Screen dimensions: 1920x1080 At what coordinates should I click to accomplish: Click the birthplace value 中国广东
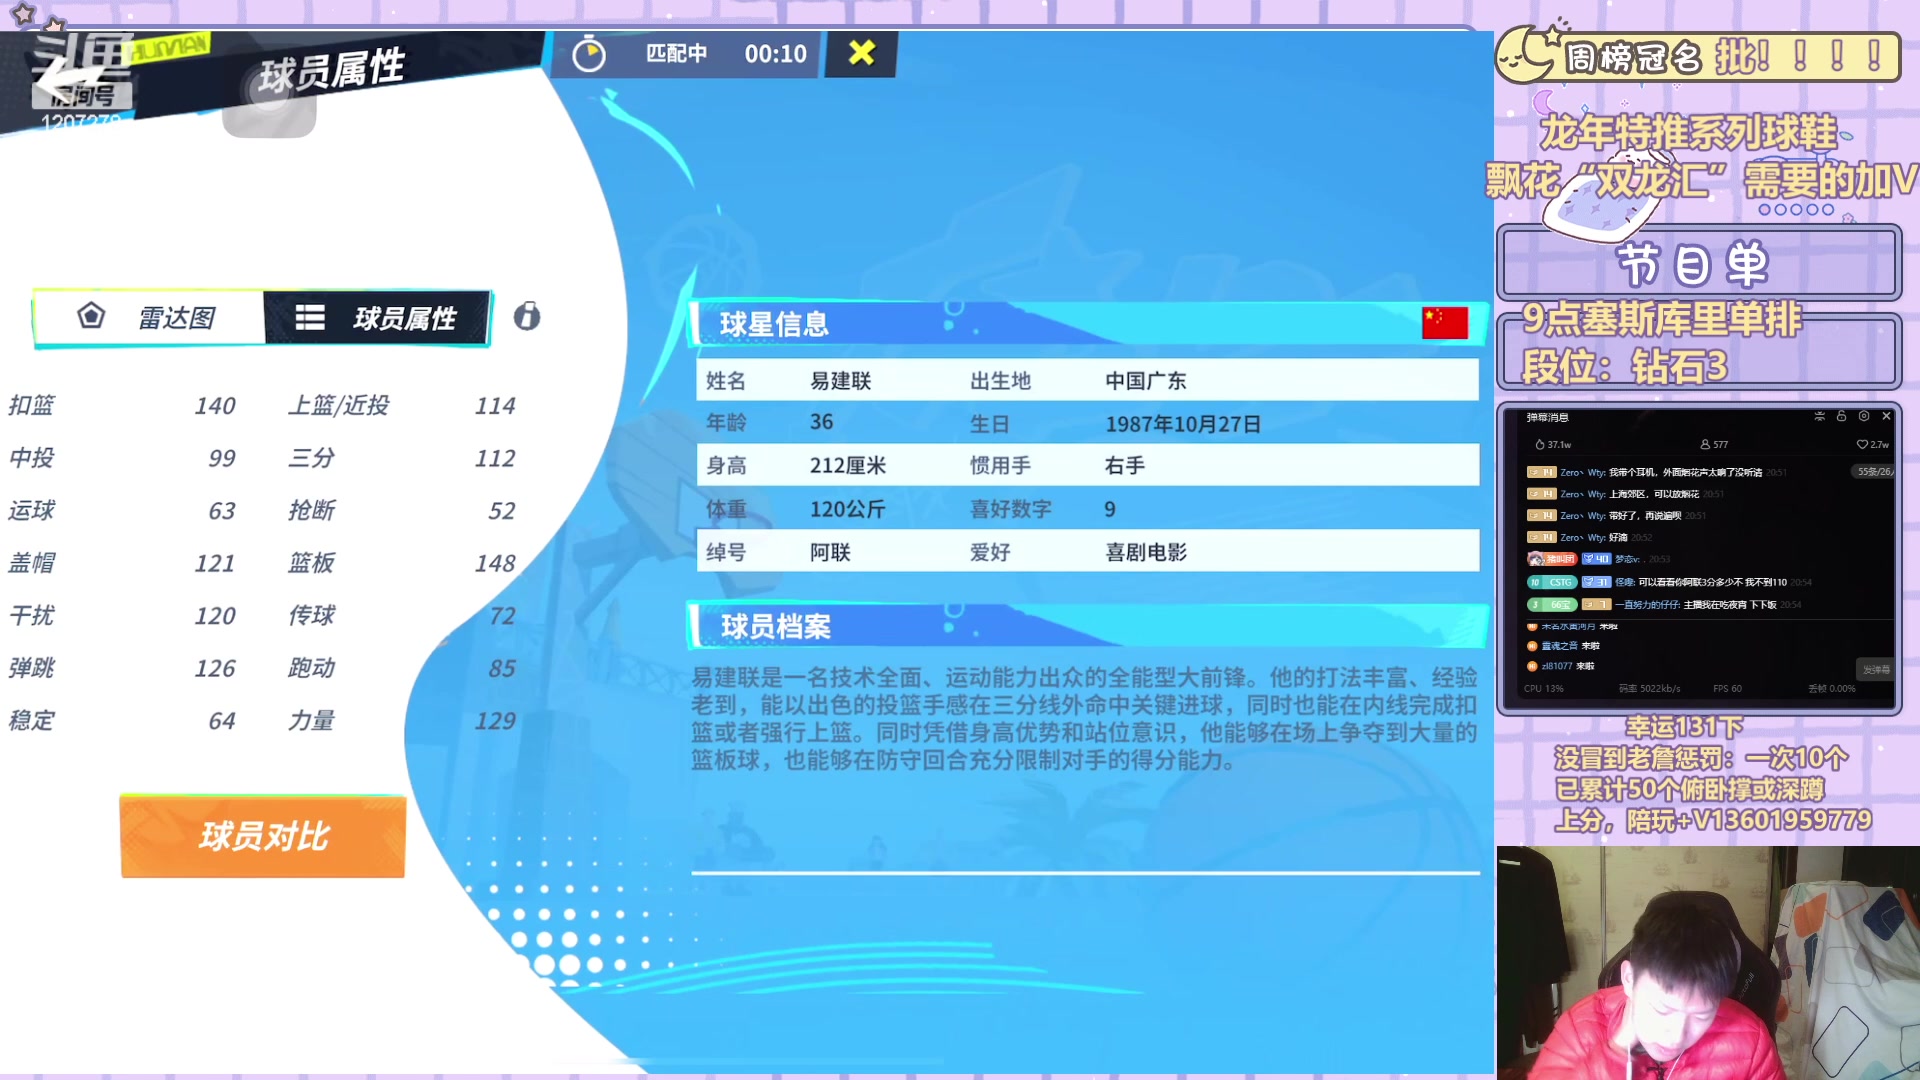click(1146, 380)
